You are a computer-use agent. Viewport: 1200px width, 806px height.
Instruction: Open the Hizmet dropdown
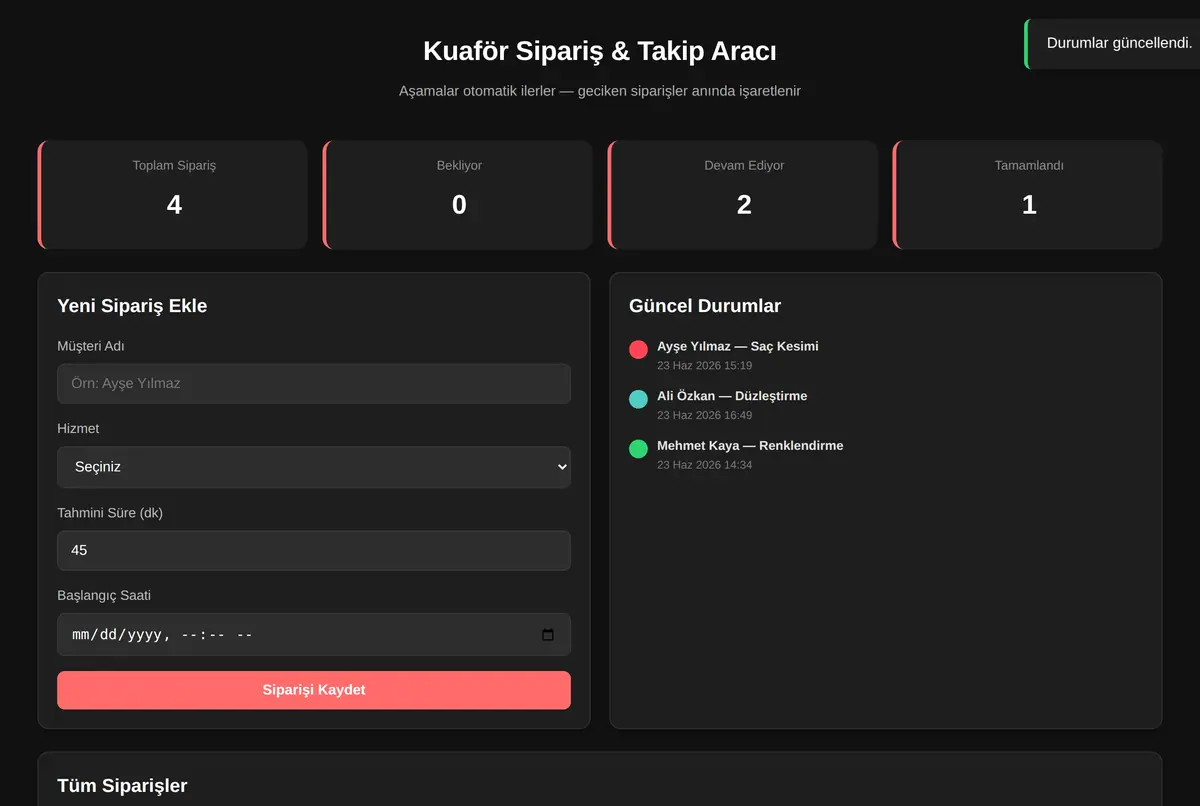[x=314, y=467]
